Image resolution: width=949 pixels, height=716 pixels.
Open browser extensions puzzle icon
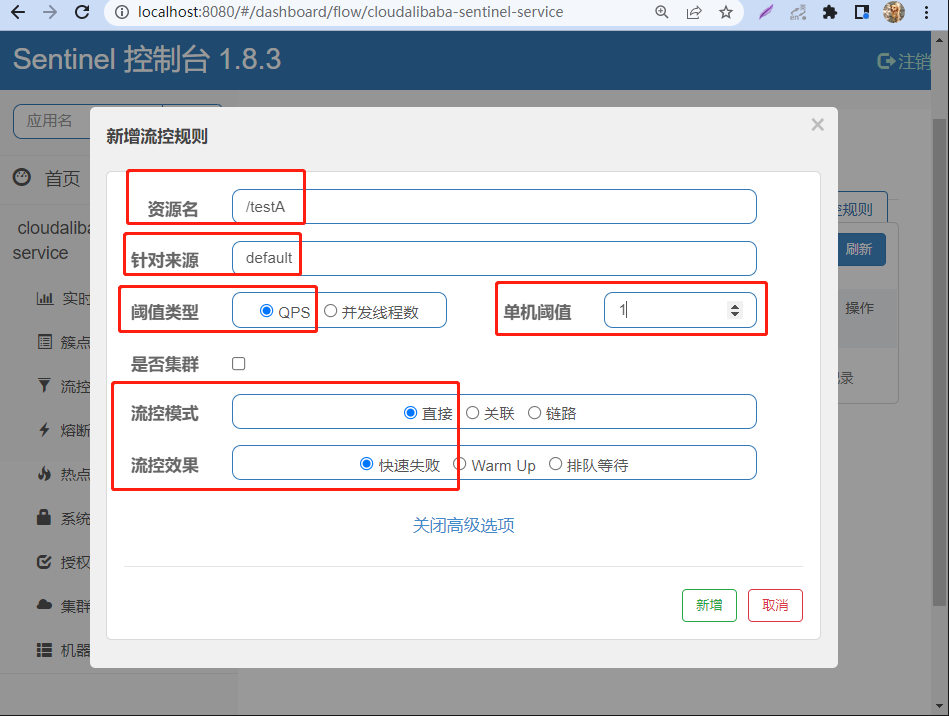(830, 12)
